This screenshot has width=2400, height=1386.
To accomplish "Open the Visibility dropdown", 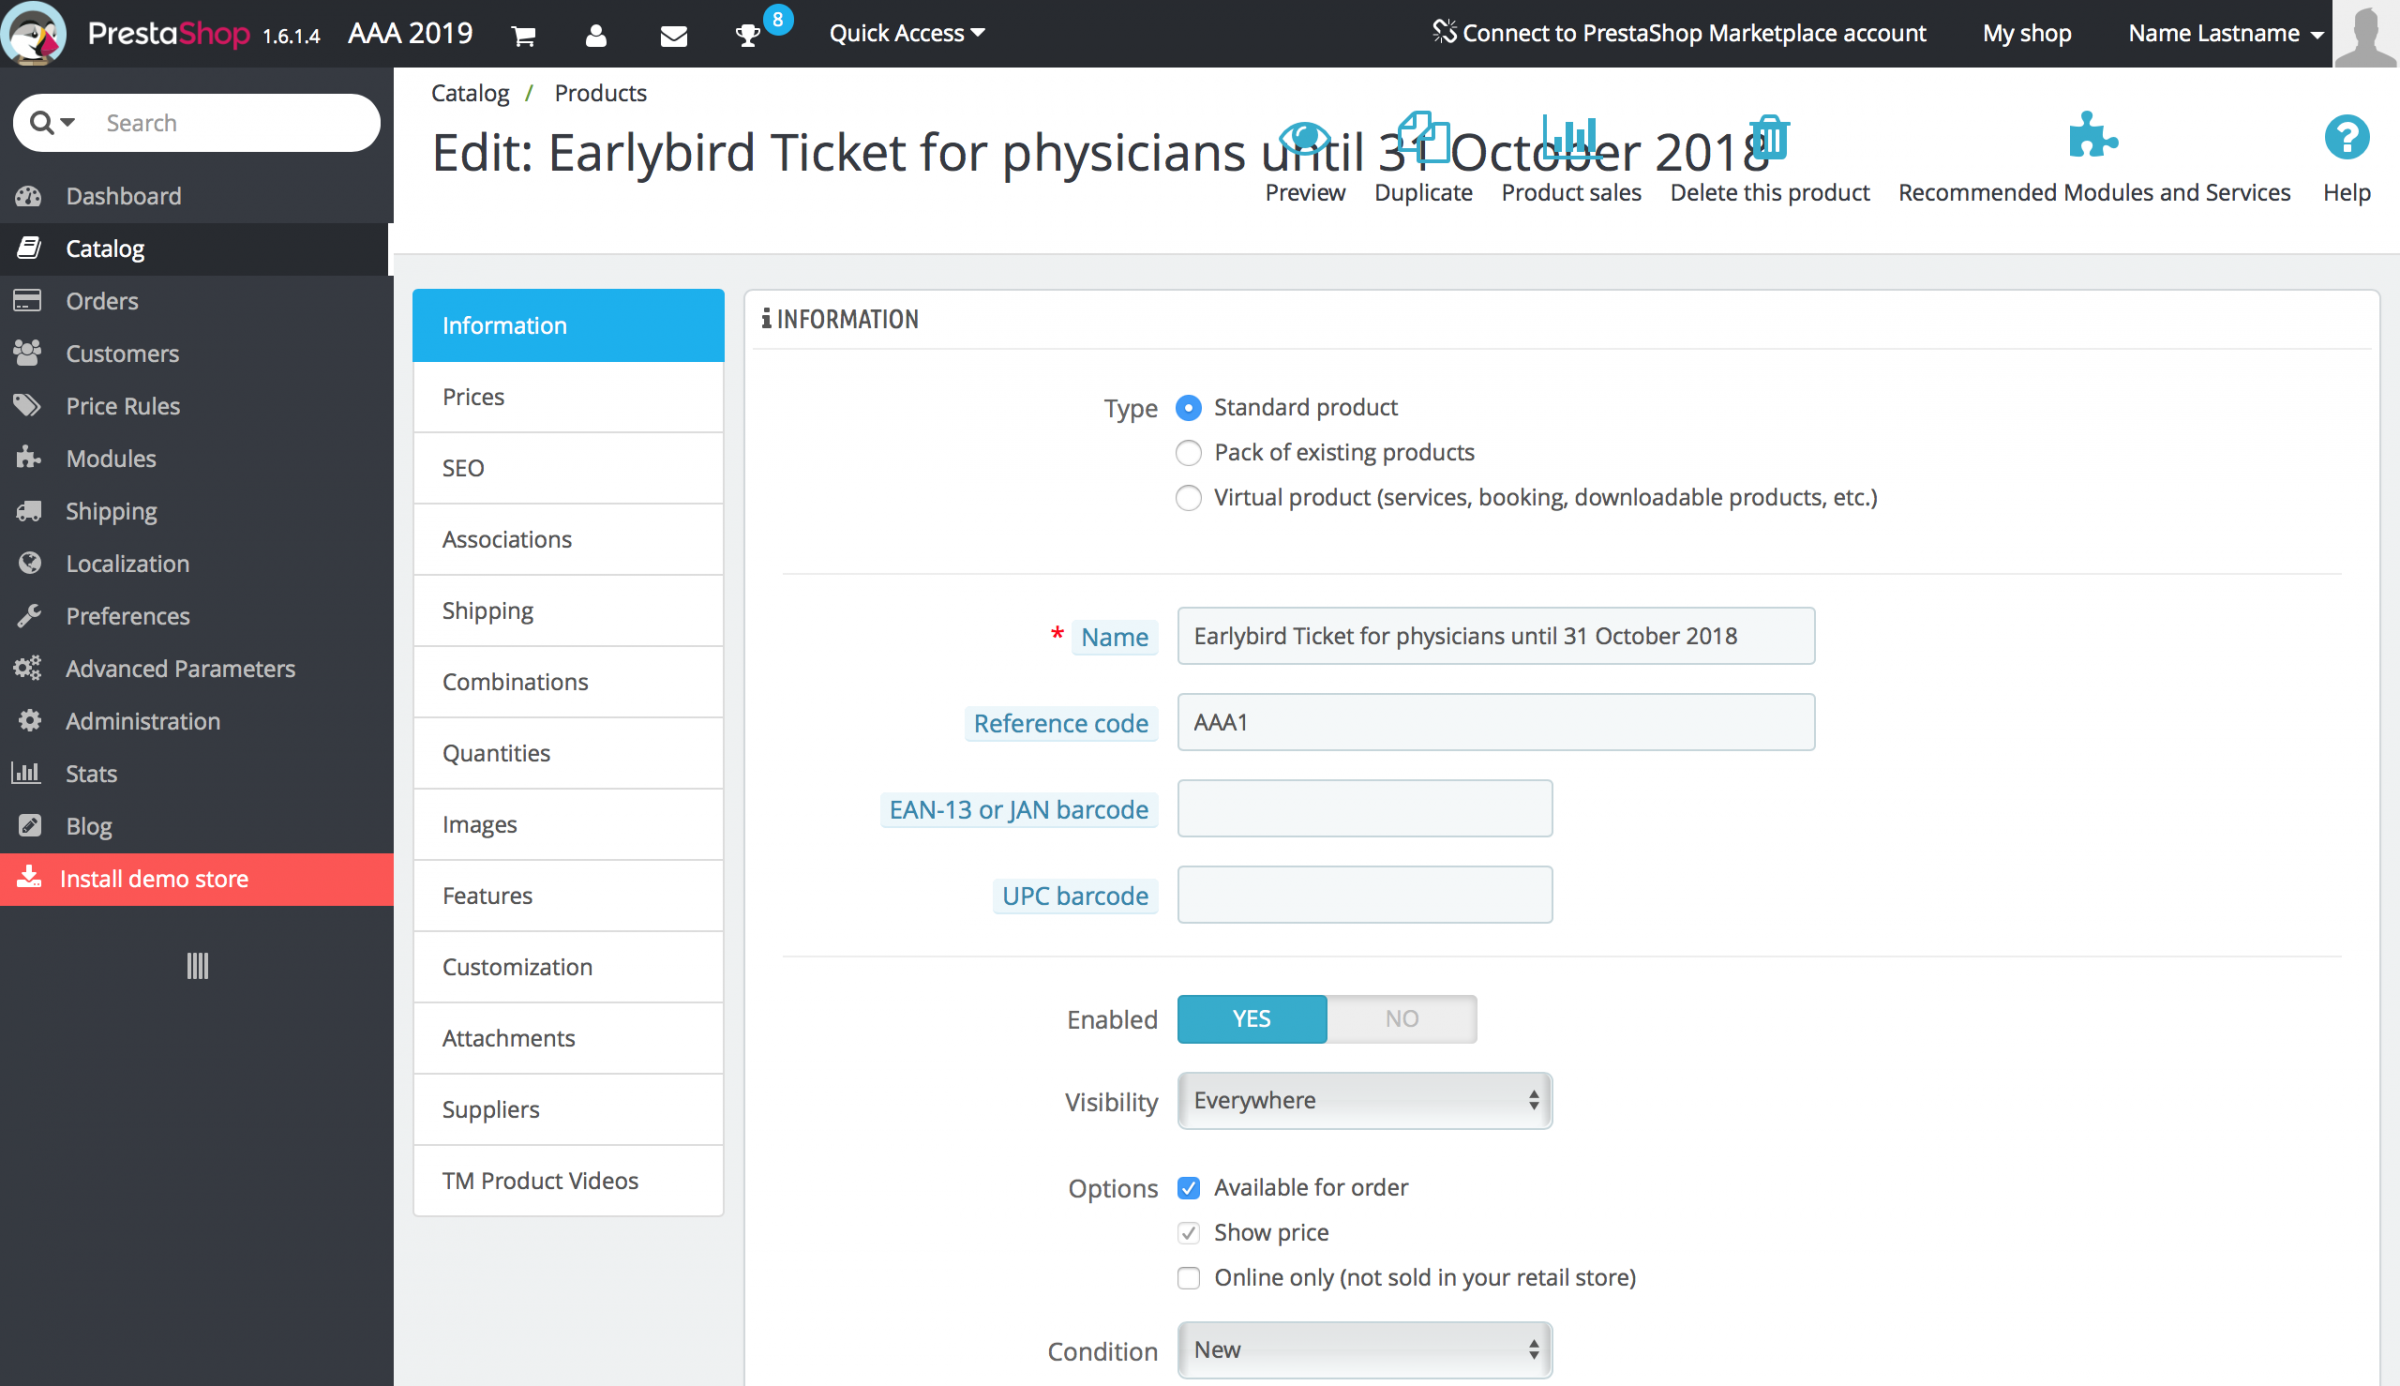I will (1364, 1101).
